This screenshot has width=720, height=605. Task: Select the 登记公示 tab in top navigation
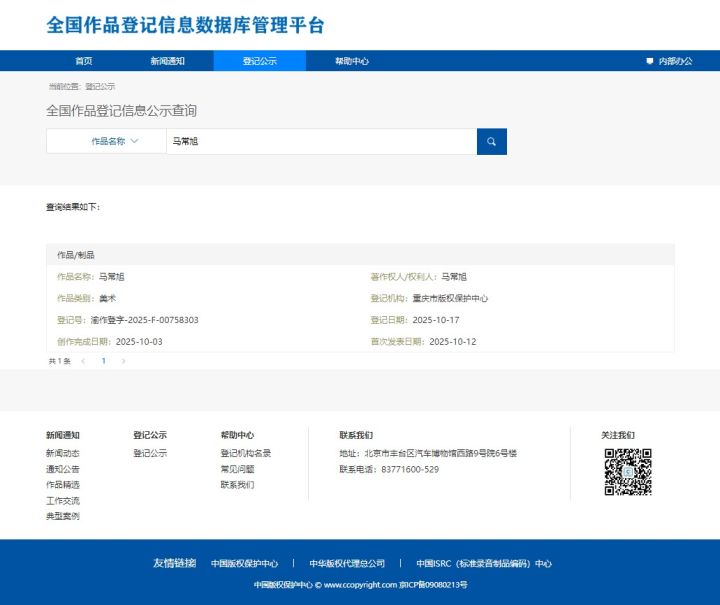(x=259, y=61)
